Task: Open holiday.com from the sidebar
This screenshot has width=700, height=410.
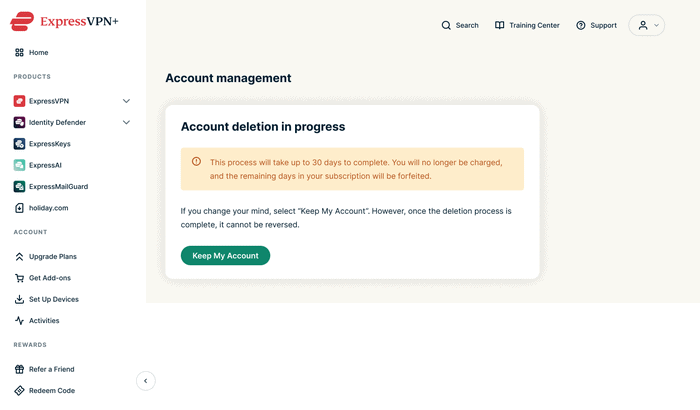Action: pos(49,208)
